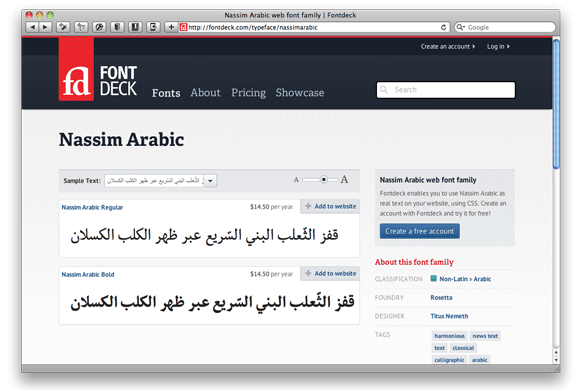Go forward with the browser forward arrow
This screenshot has height=390, width=580.
[45, 27]
